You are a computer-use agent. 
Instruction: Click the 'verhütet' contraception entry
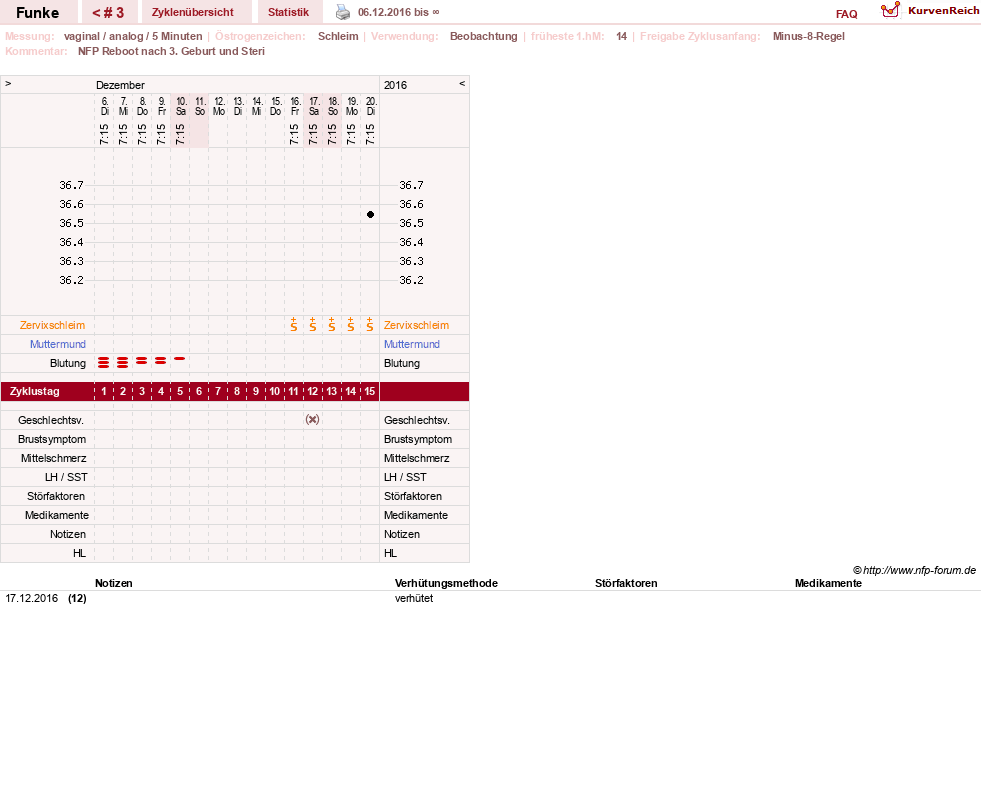point(414,598)
